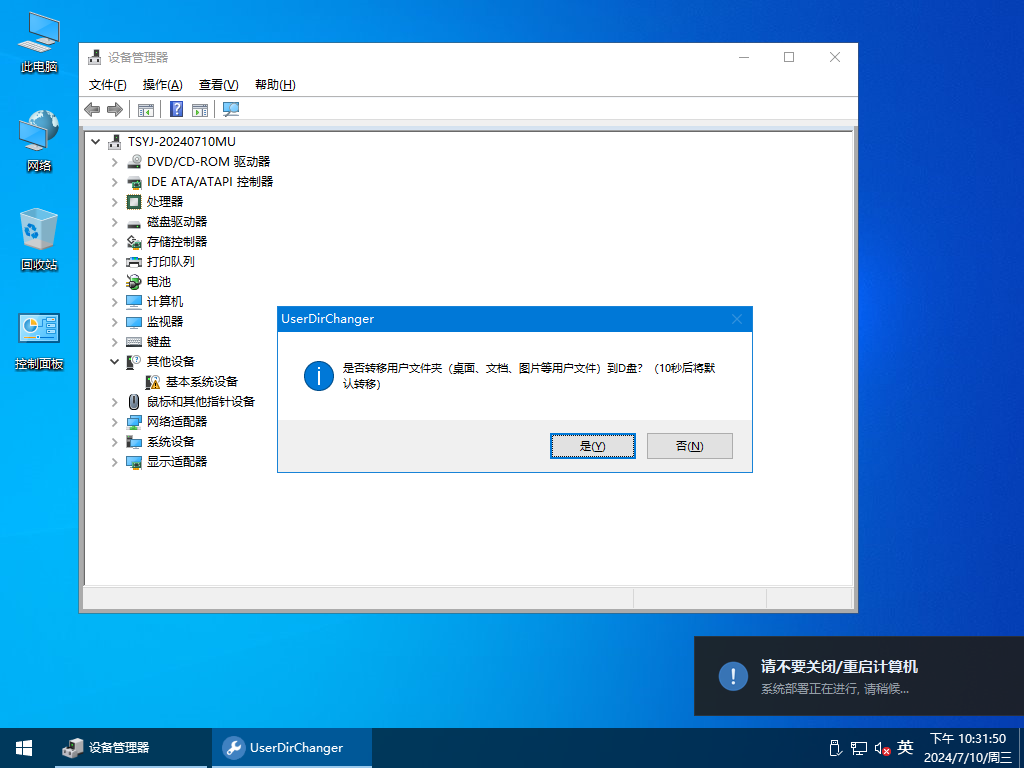Toggle the 英 input method indicator
The width and height of the screenshot is (1024, 768).
click(905, 747)
